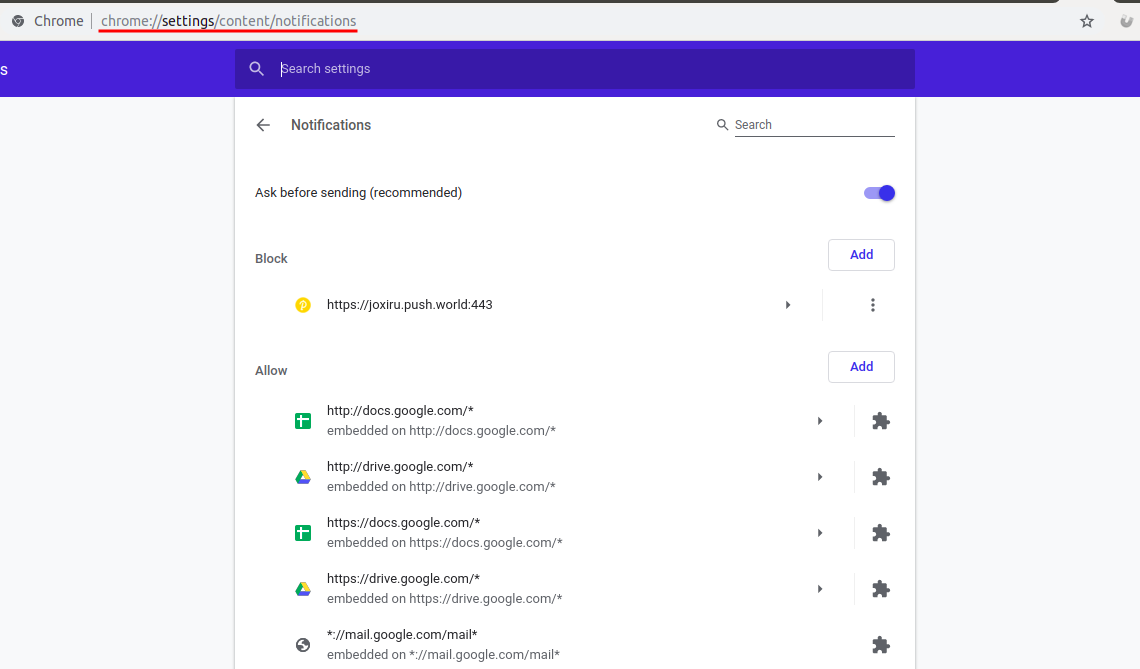Click the yellow joxiru.push.world site icon

coord(303,305)
